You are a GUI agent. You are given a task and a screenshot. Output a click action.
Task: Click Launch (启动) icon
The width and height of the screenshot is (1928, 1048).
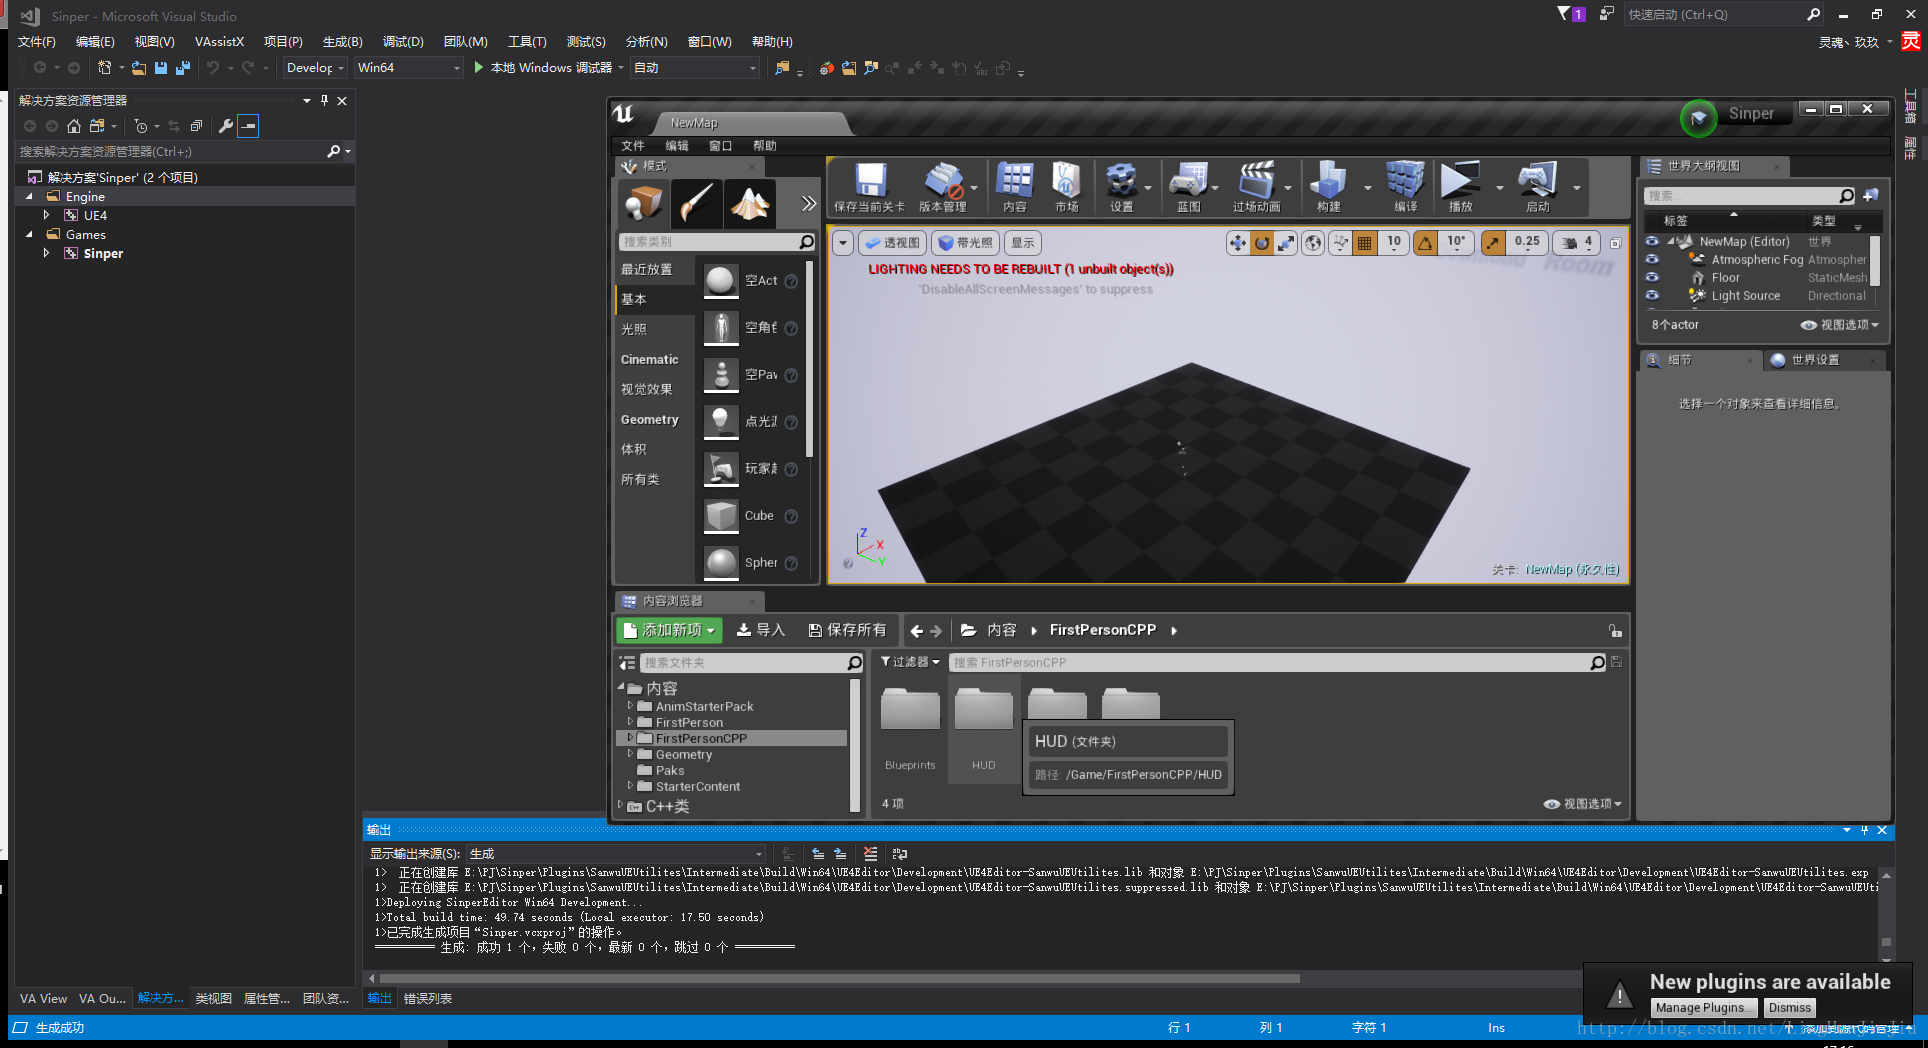coord(1537,181)
